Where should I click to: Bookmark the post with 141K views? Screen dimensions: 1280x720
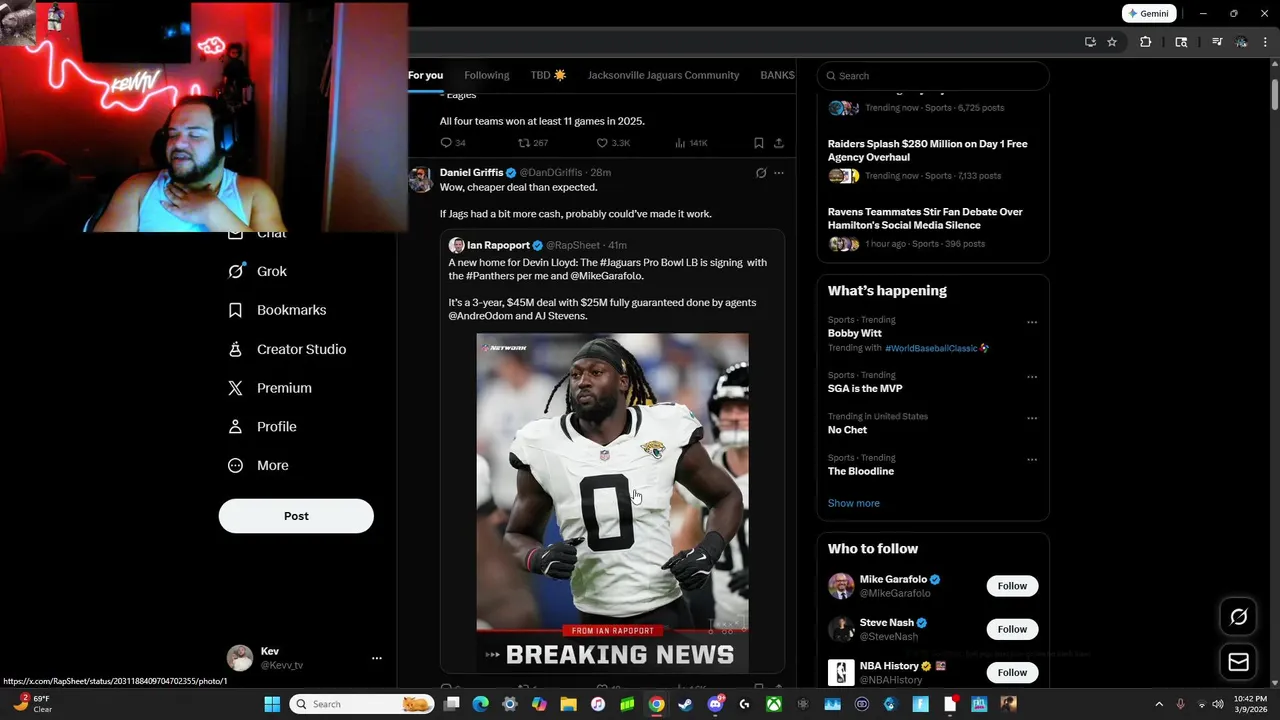click(x=759, y=143)
